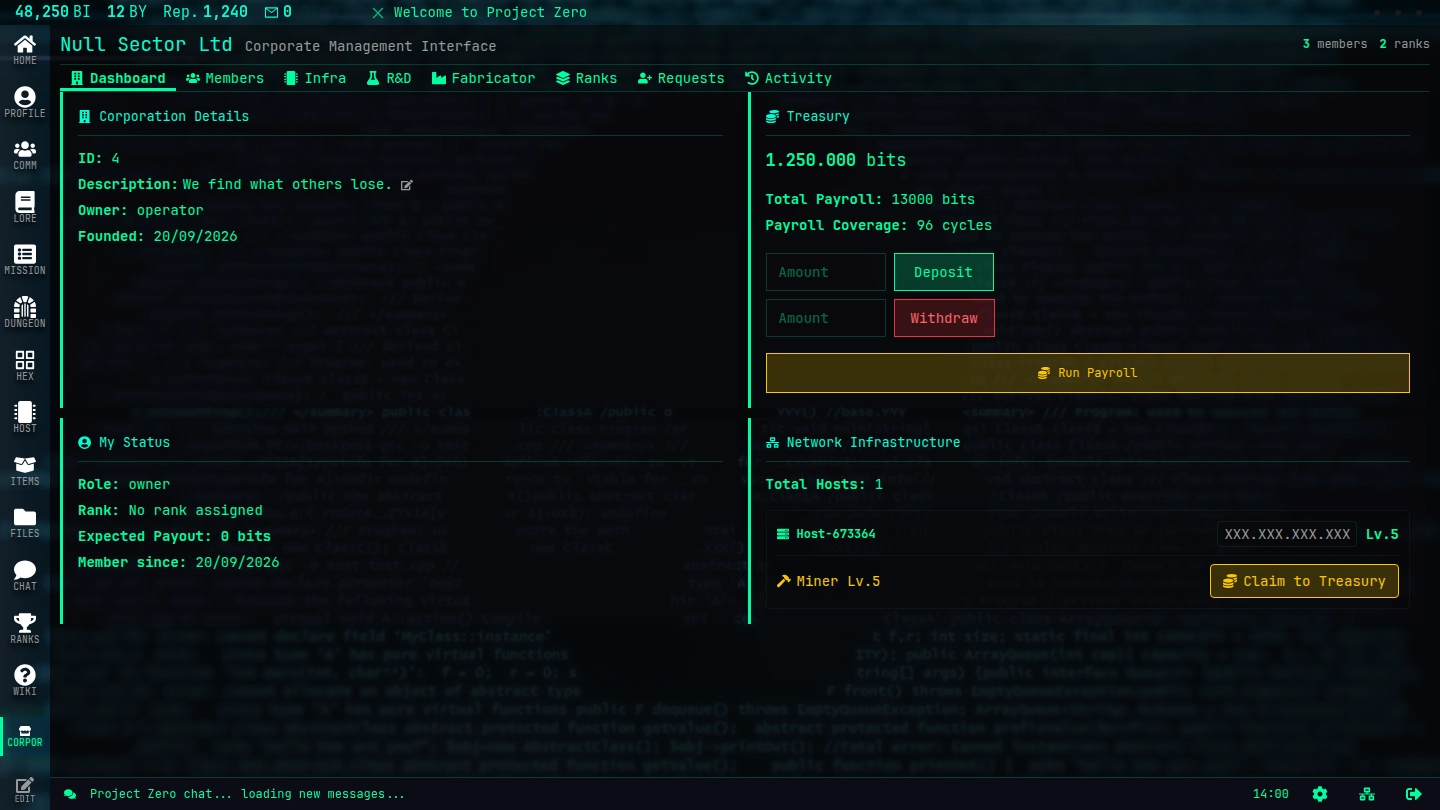Open the Chat bubble icon
1440x810 pixels.
[25, 575]
